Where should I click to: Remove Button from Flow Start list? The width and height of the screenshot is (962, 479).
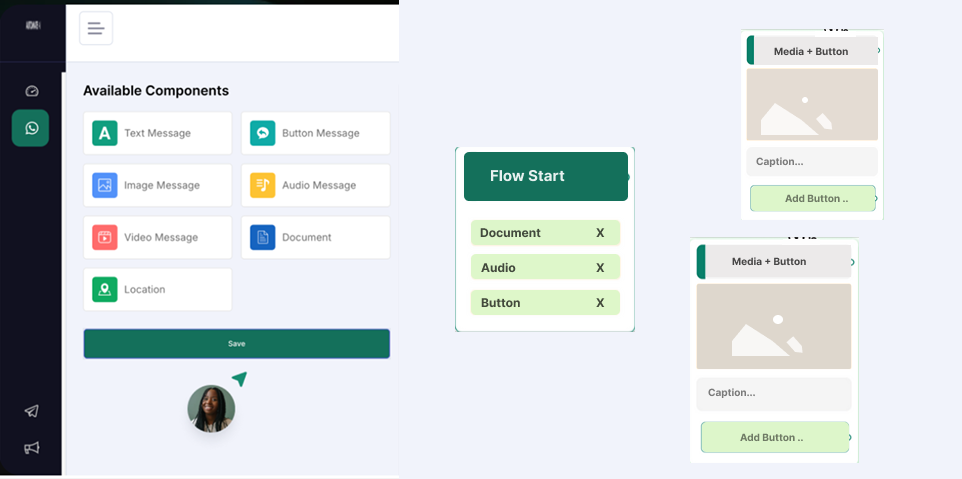click(x=600, y=303)
